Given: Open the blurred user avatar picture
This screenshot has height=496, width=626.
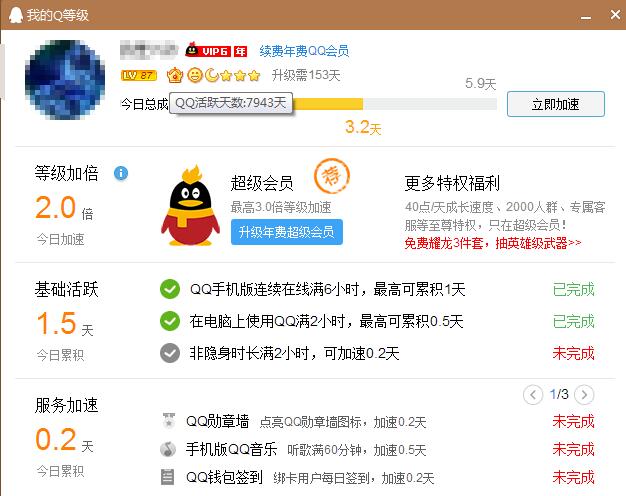Looking at the screenshot, I should 65,79.
